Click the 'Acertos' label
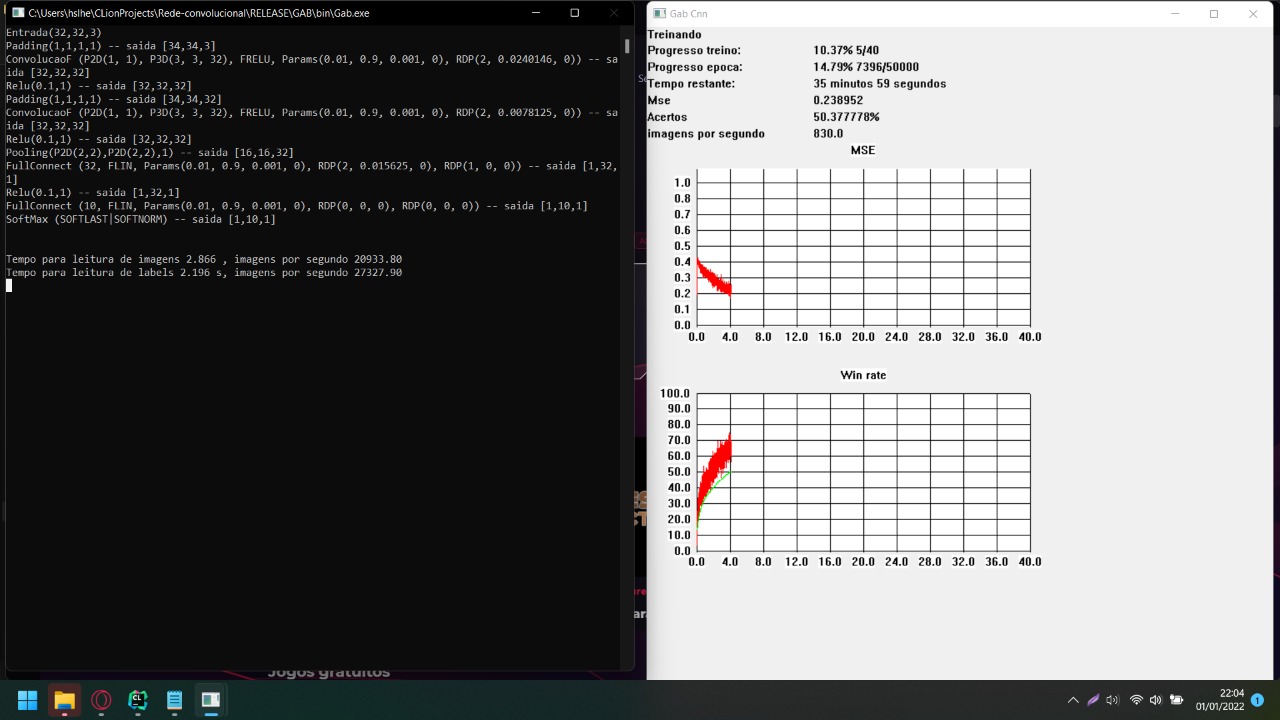Screen dimensions: 1280x720 [x=669, y=117]
